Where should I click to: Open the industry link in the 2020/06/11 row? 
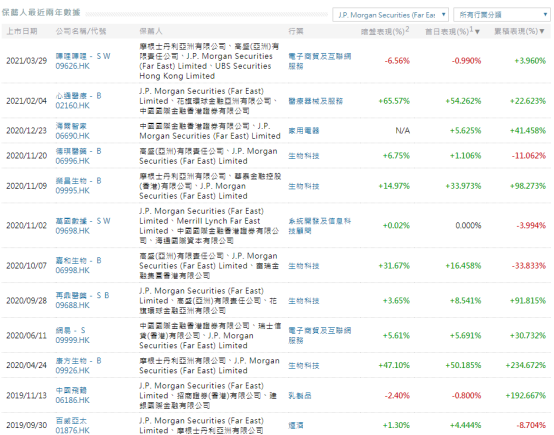pos(320,335)
